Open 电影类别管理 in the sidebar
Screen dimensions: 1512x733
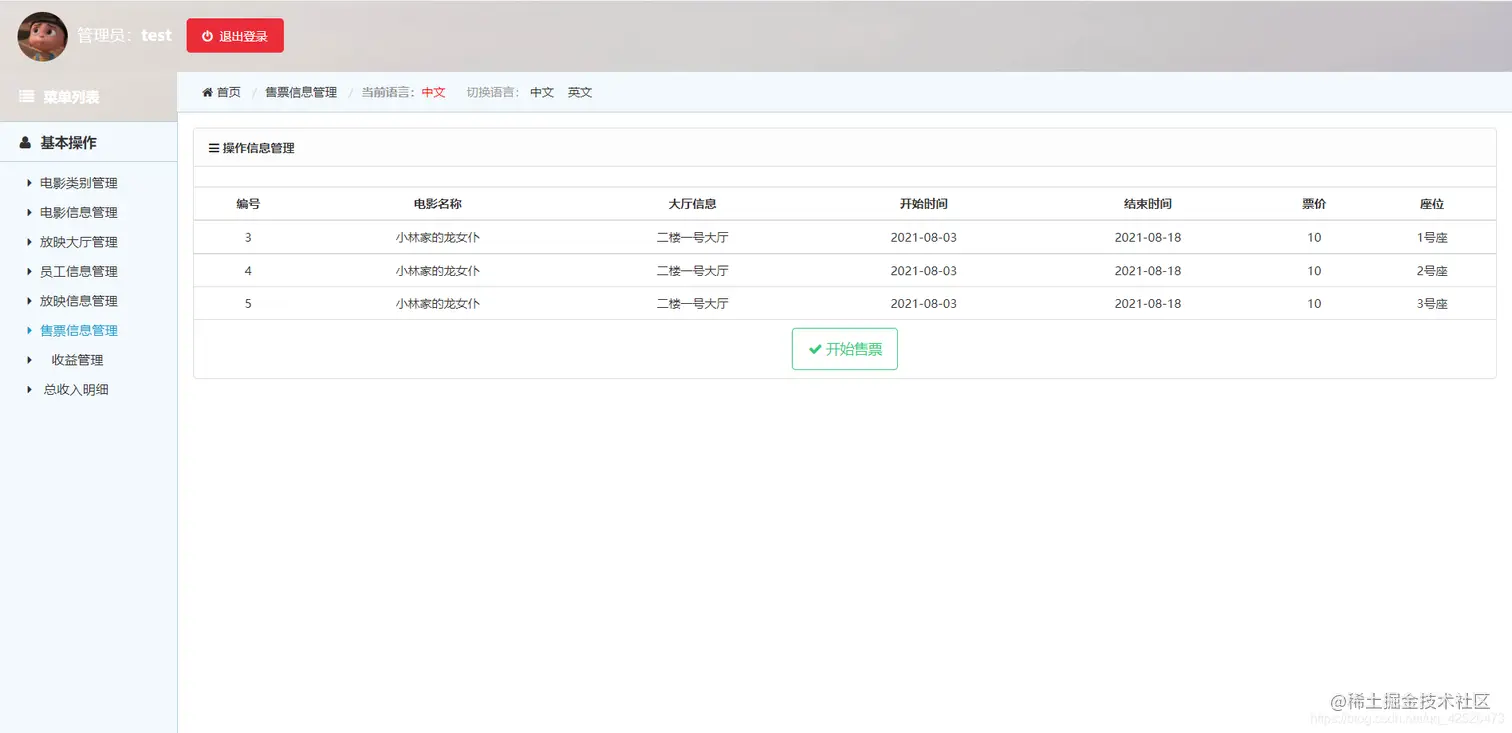point(79,183)
